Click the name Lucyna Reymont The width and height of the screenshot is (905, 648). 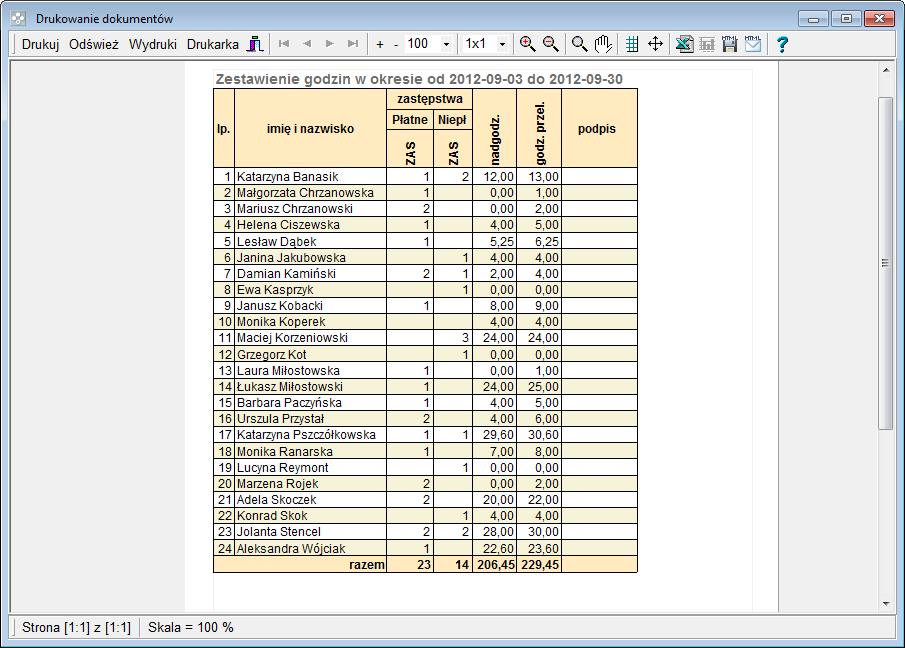283,468
